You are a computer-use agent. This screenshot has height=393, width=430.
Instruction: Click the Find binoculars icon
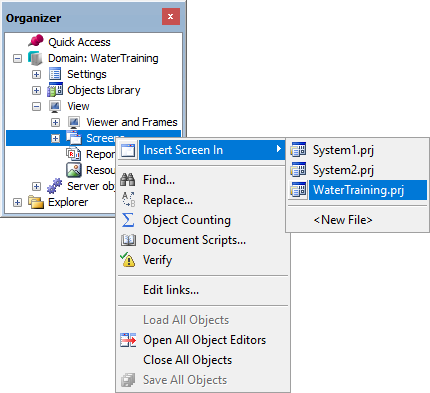tap(128, 180)
